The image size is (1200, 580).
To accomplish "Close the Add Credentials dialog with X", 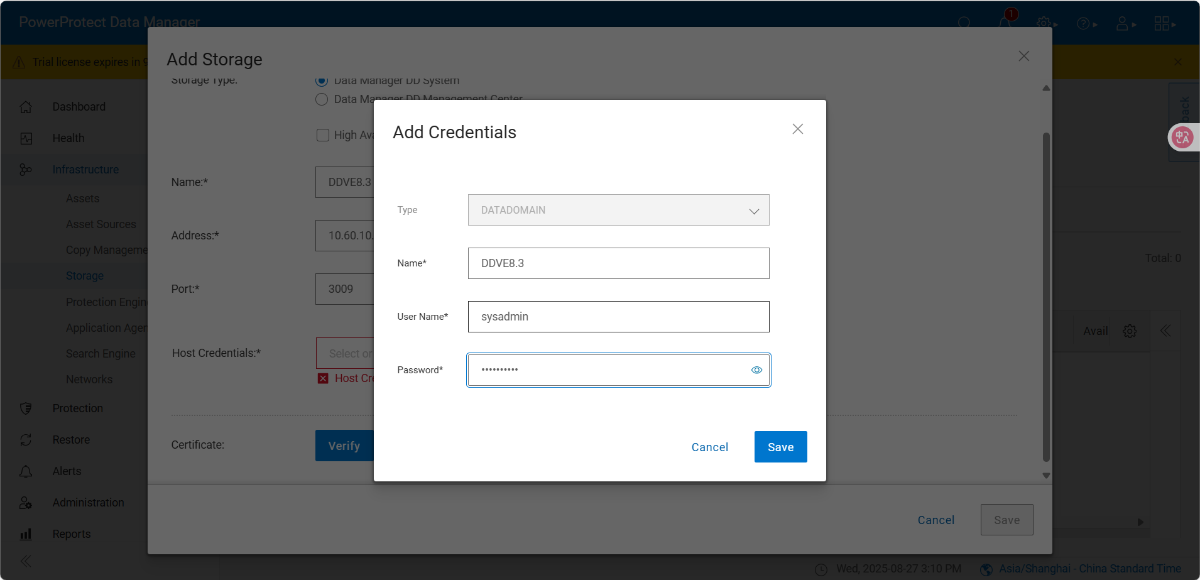I will 798,129.
